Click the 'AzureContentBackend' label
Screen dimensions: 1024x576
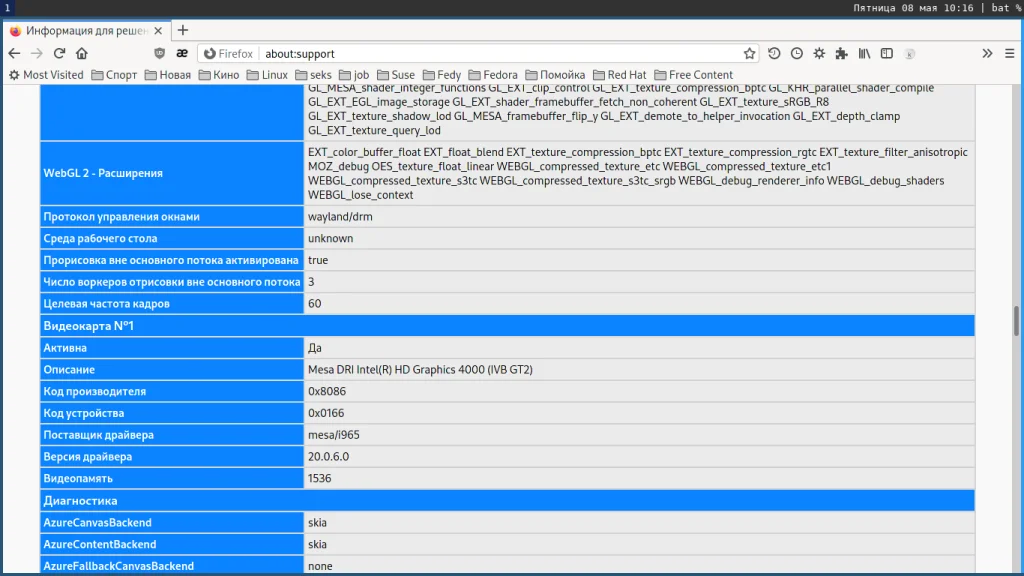click(99, 544)
